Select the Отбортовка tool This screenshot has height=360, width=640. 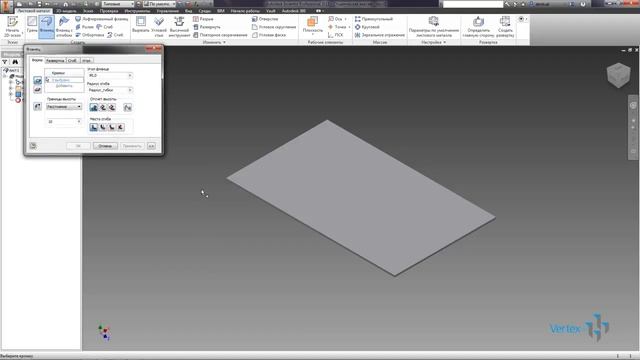(90, 35)
